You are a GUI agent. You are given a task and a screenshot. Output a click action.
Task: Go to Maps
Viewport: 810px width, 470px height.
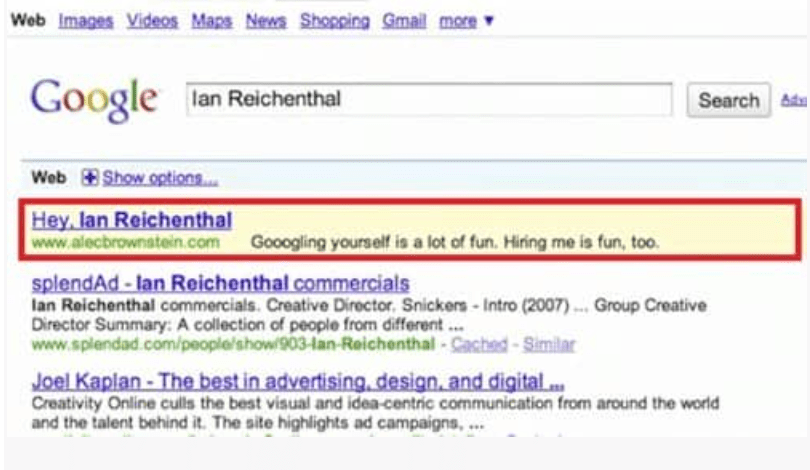pyautogui.click(x=212, y=21)
